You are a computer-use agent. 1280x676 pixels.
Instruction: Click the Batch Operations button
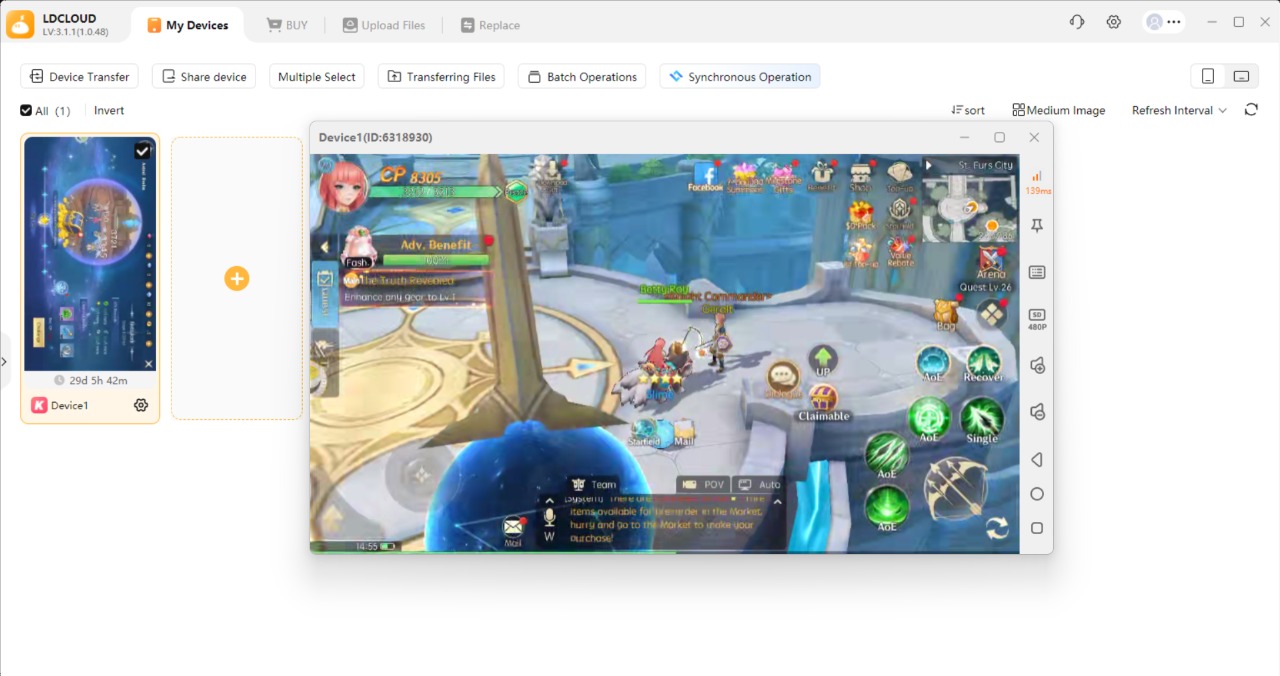coord(582,77)
